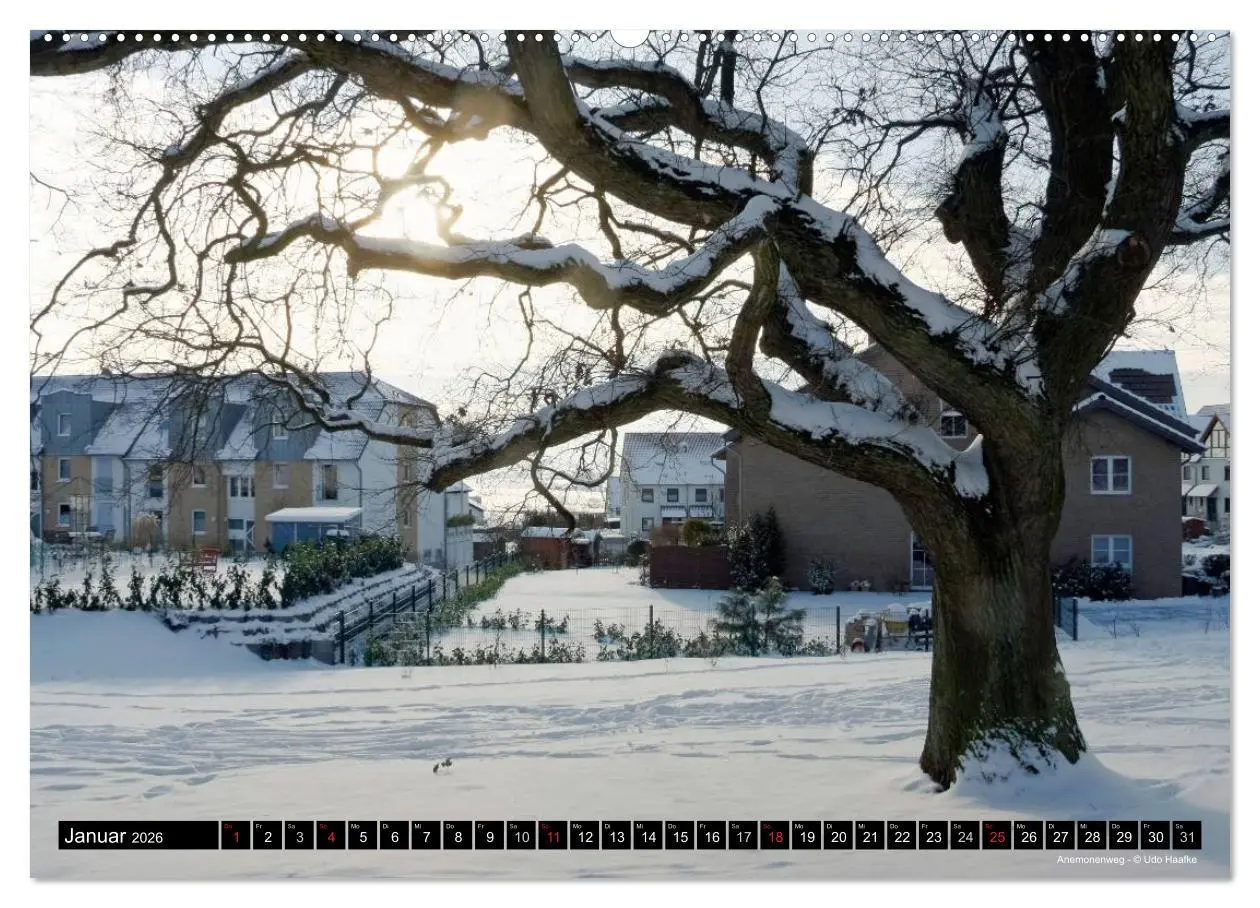Click date cell 16

click(711, 836)
